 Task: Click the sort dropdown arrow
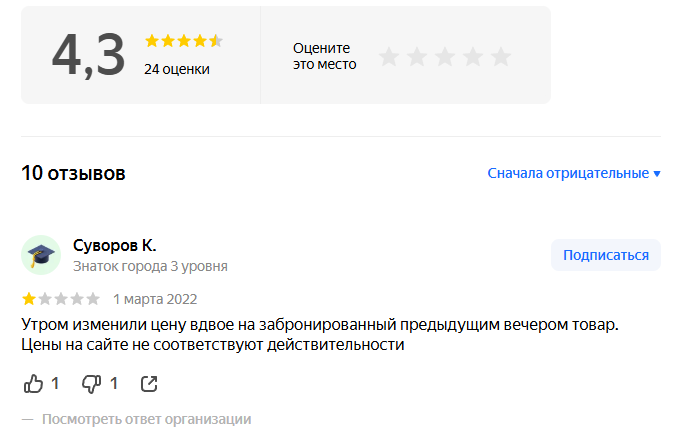point(657,174)
